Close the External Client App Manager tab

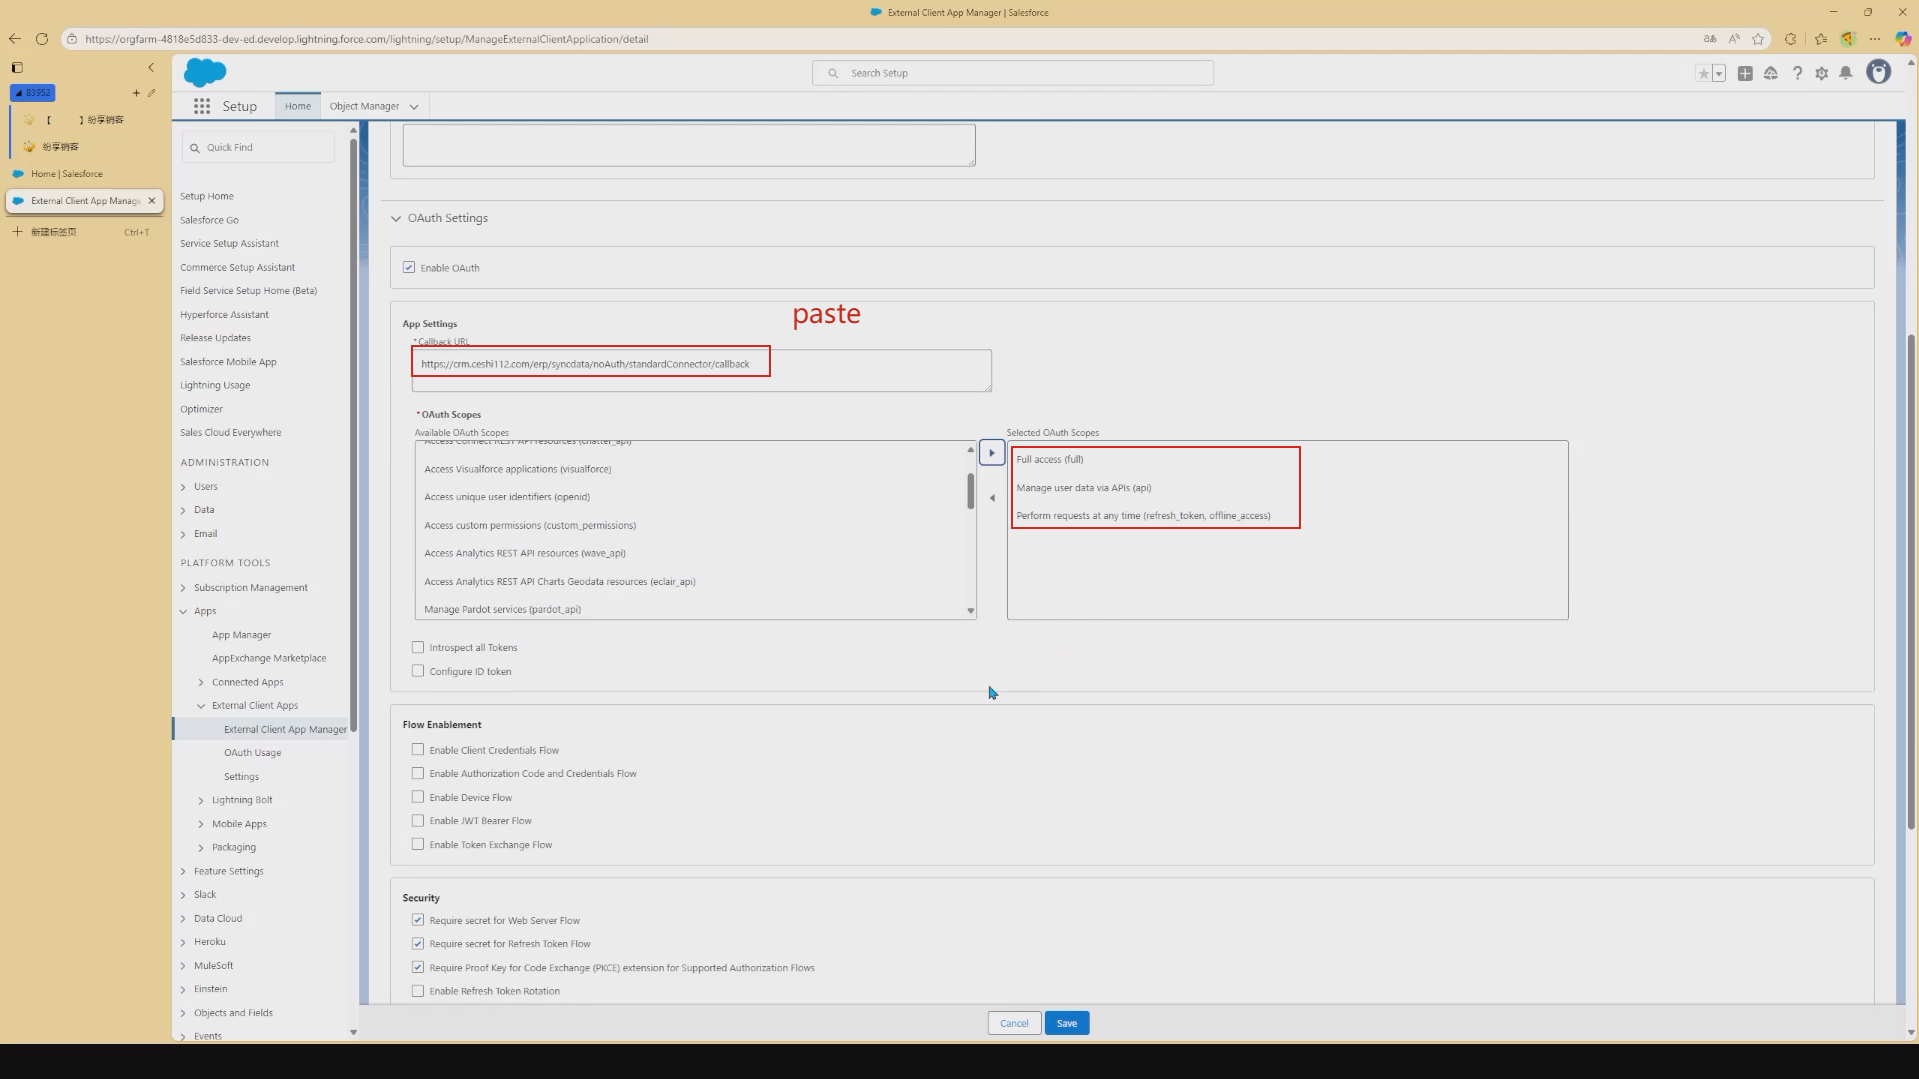pos(152,201)
